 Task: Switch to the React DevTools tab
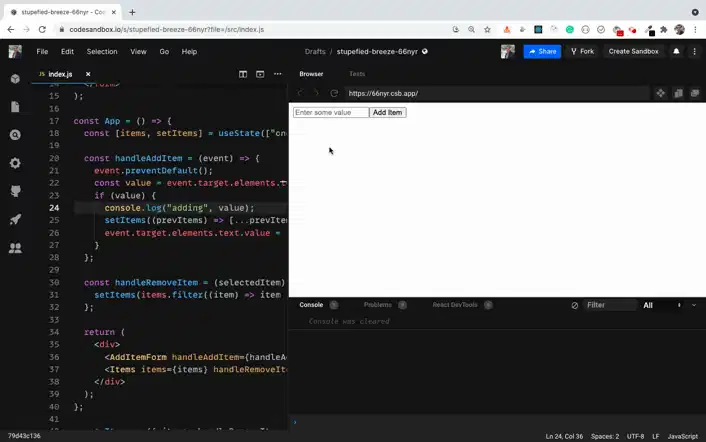tap(455, 305)
